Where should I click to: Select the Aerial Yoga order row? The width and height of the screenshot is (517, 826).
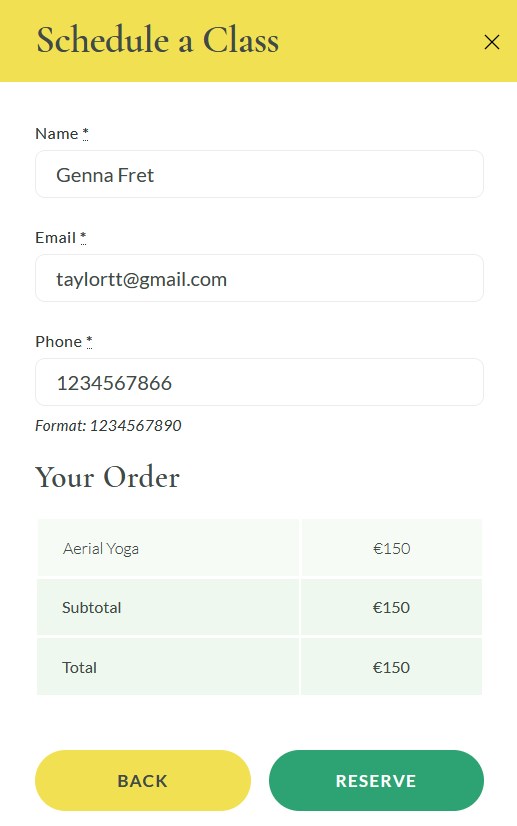259,548
